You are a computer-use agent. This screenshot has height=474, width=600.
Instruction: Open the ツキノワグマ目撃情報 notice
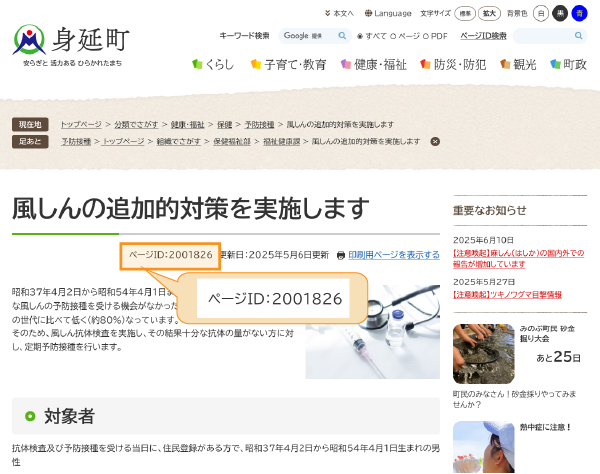[507, 294]
